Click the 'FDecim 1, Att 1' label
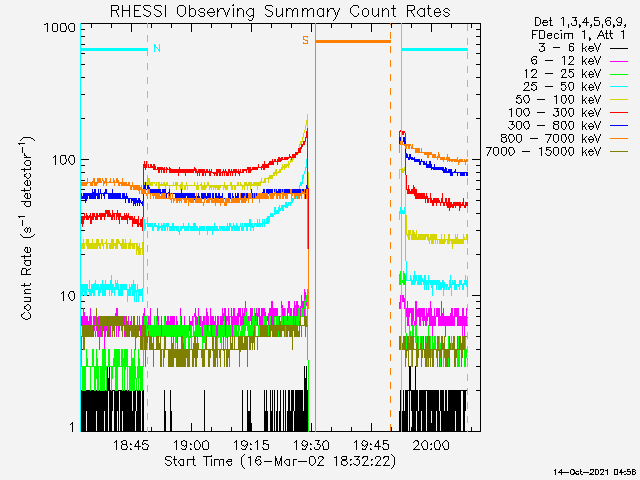The width and height of the screenshot is (640, 480). pos(578,35)
